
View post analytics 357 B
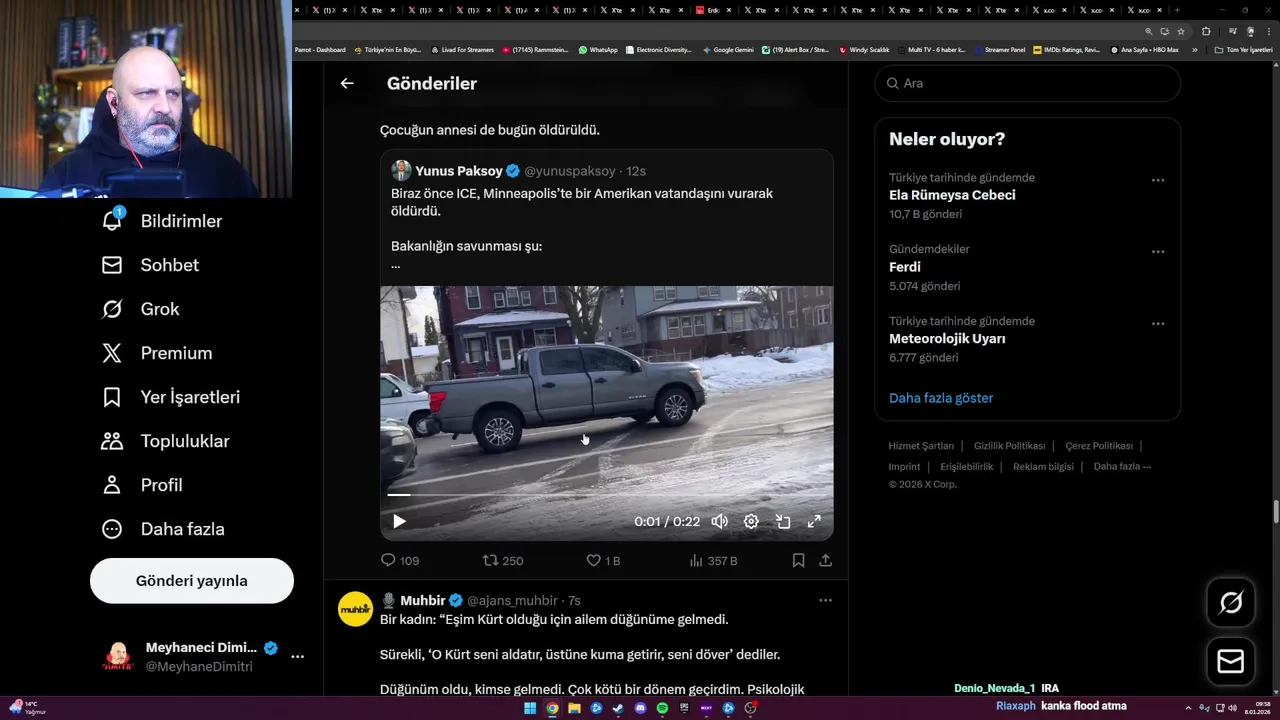[x=713, y=561]
